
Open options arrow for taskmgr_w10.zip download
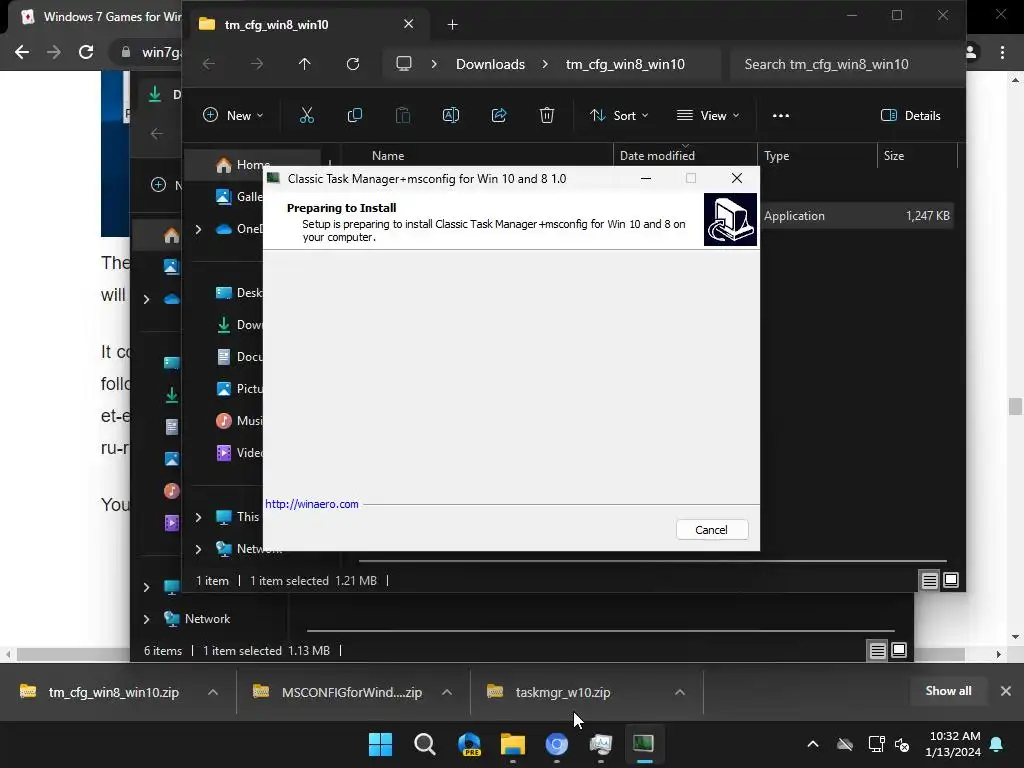(x=680, y=692)
